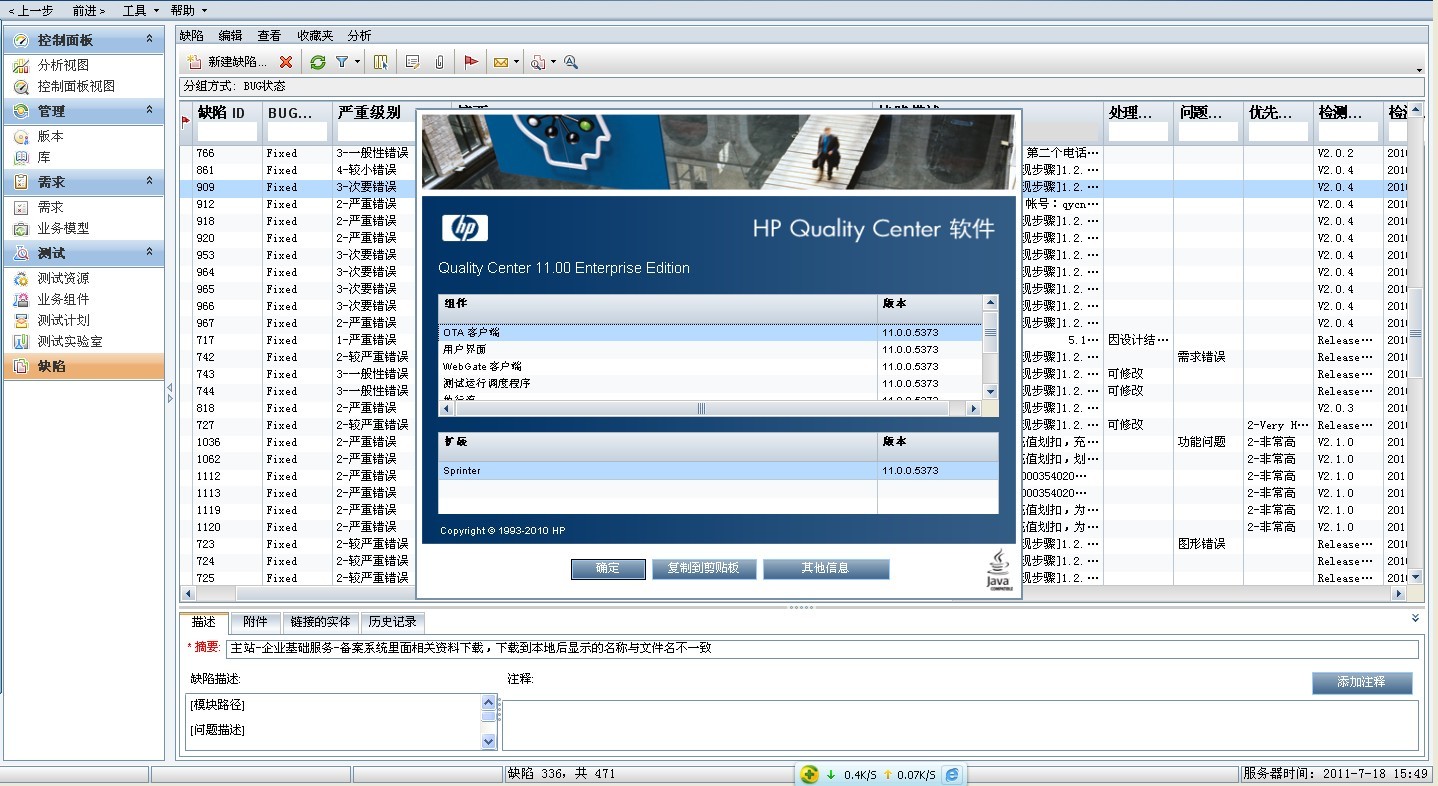Click 确定 in the Quality Center dialog
This screenshot has width=1438, height=786.
[x=608, y=568]
